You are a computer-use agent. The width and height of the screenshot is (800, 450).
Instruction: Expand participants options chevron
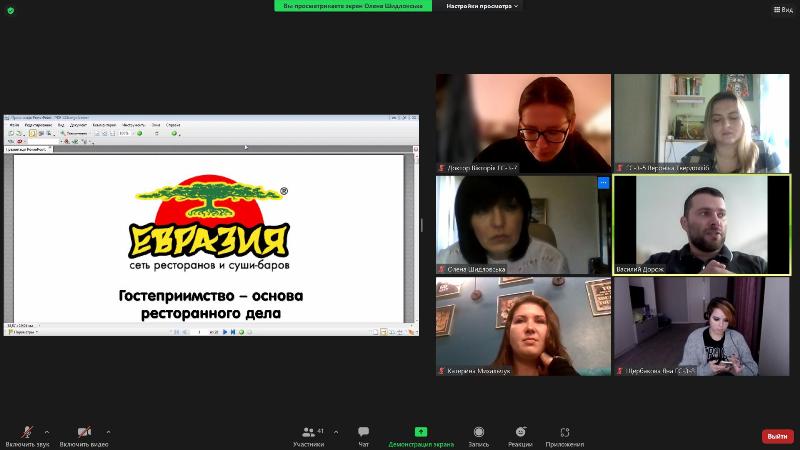[336, 432]
